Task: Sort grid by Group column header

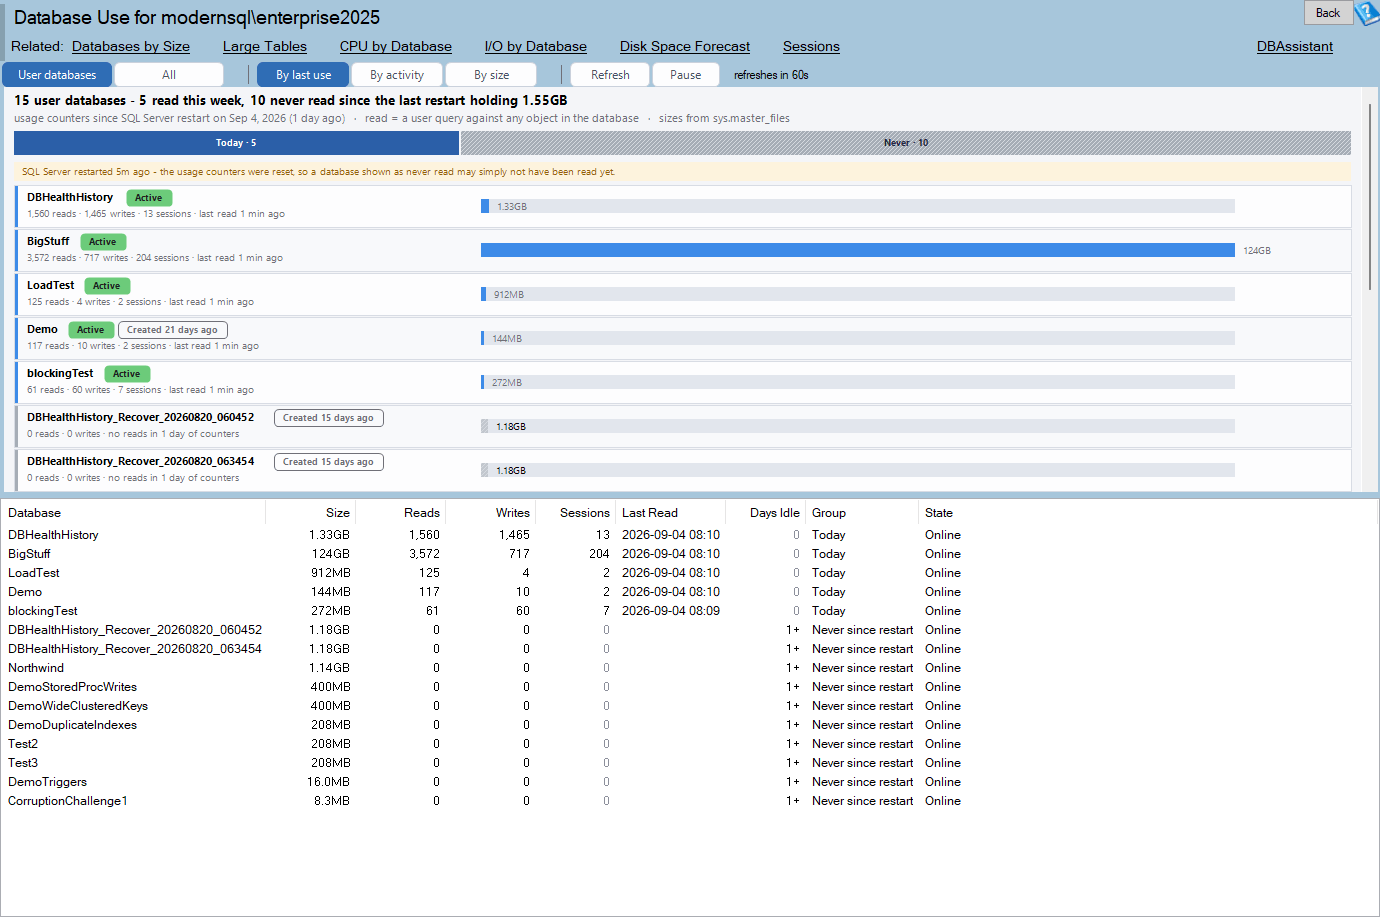Action: click(x=861, y=513)
